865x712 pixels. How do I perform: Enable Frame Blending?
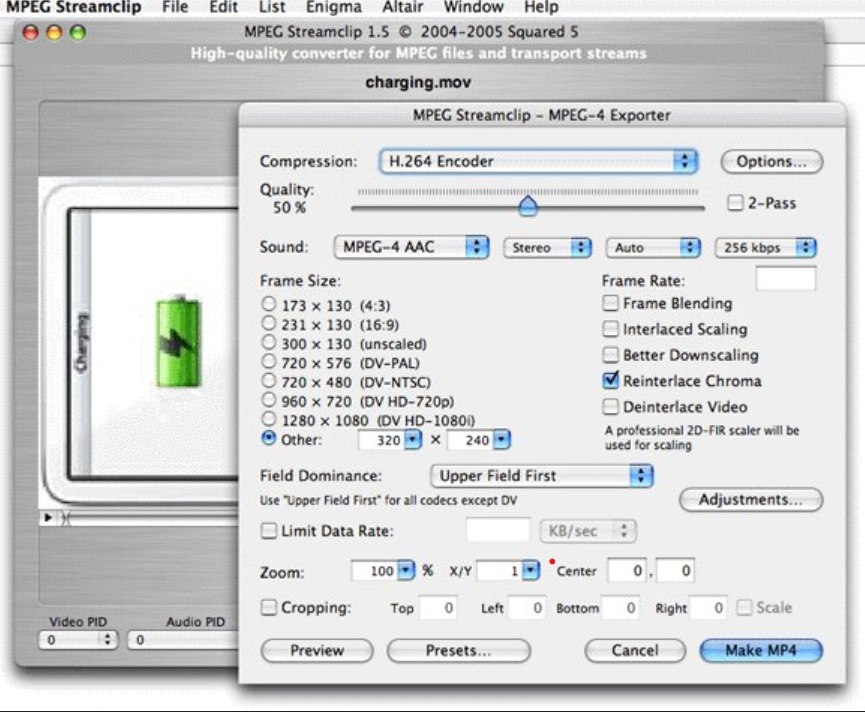pyautogui.click(x=610, y=303)
